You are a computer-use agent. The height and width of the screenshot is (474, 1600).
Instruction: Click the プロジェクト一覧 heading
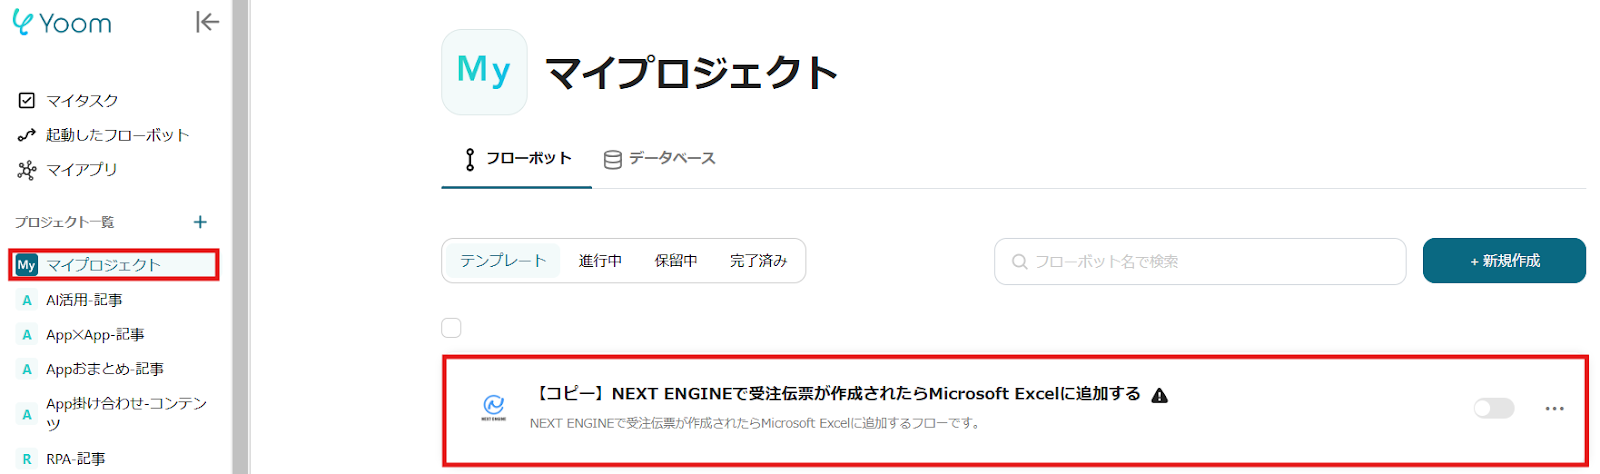coord(65,222)
